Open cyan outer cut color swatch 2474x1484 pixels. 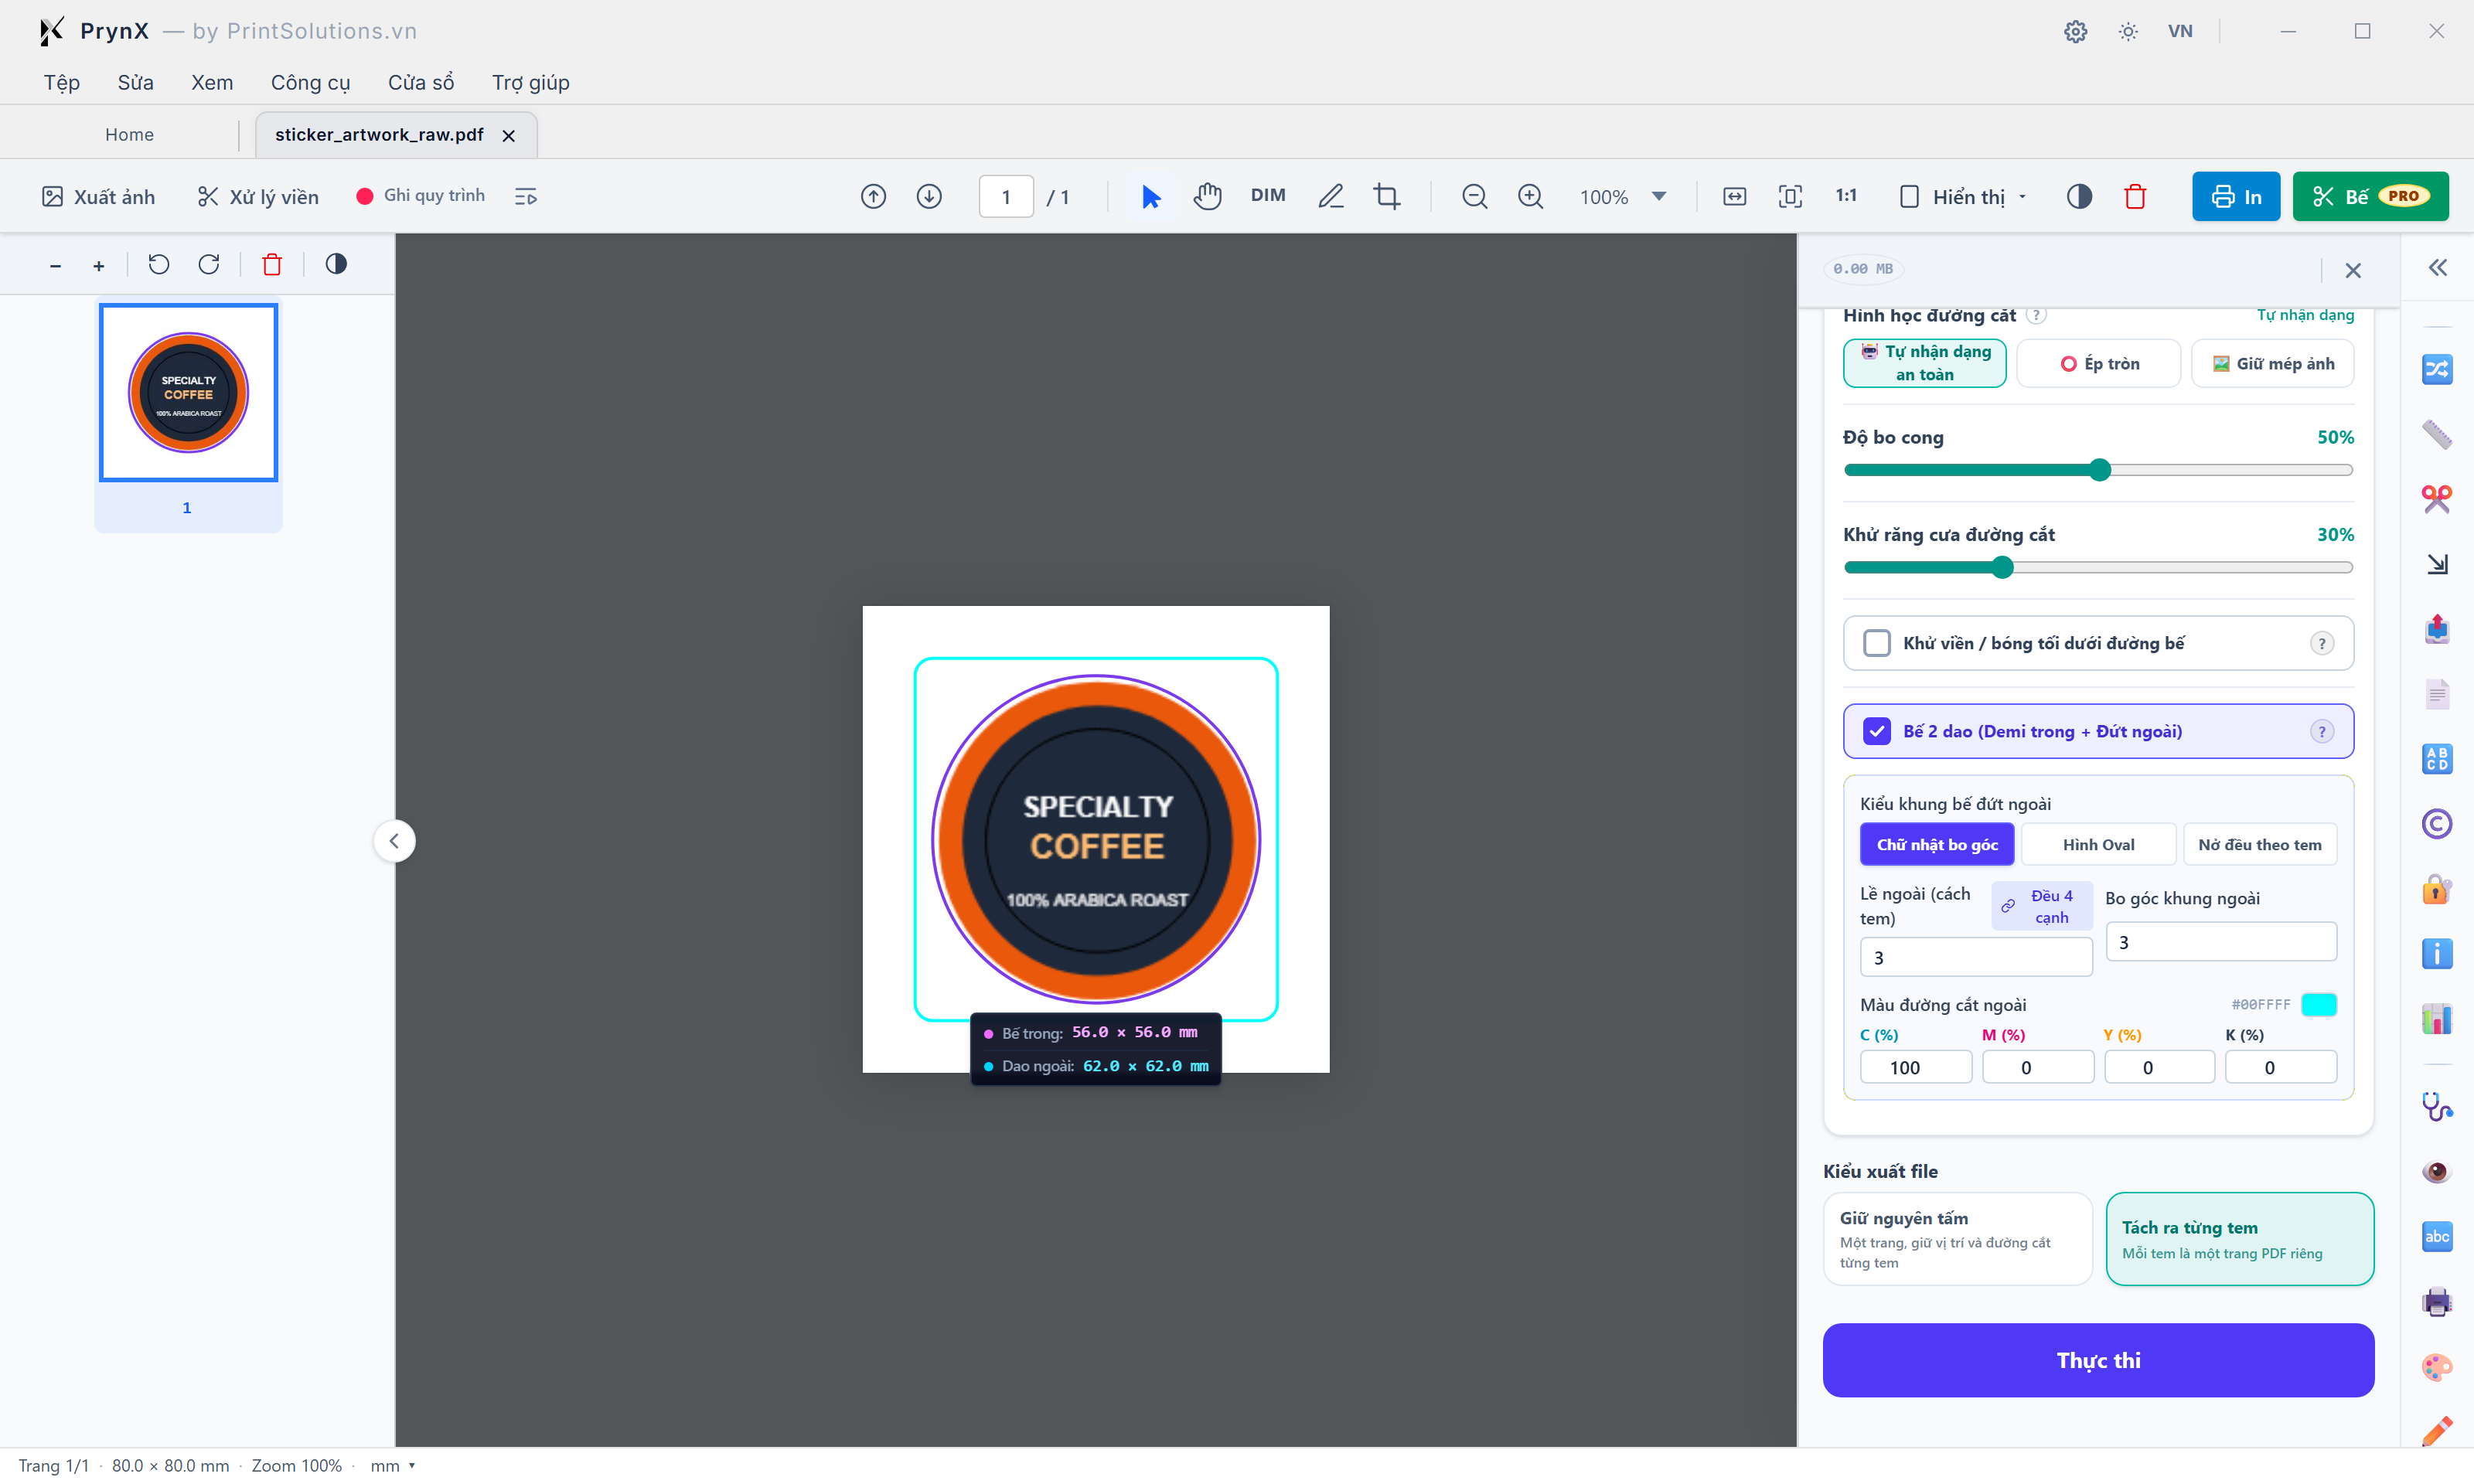click(x=2318, y=1004)
